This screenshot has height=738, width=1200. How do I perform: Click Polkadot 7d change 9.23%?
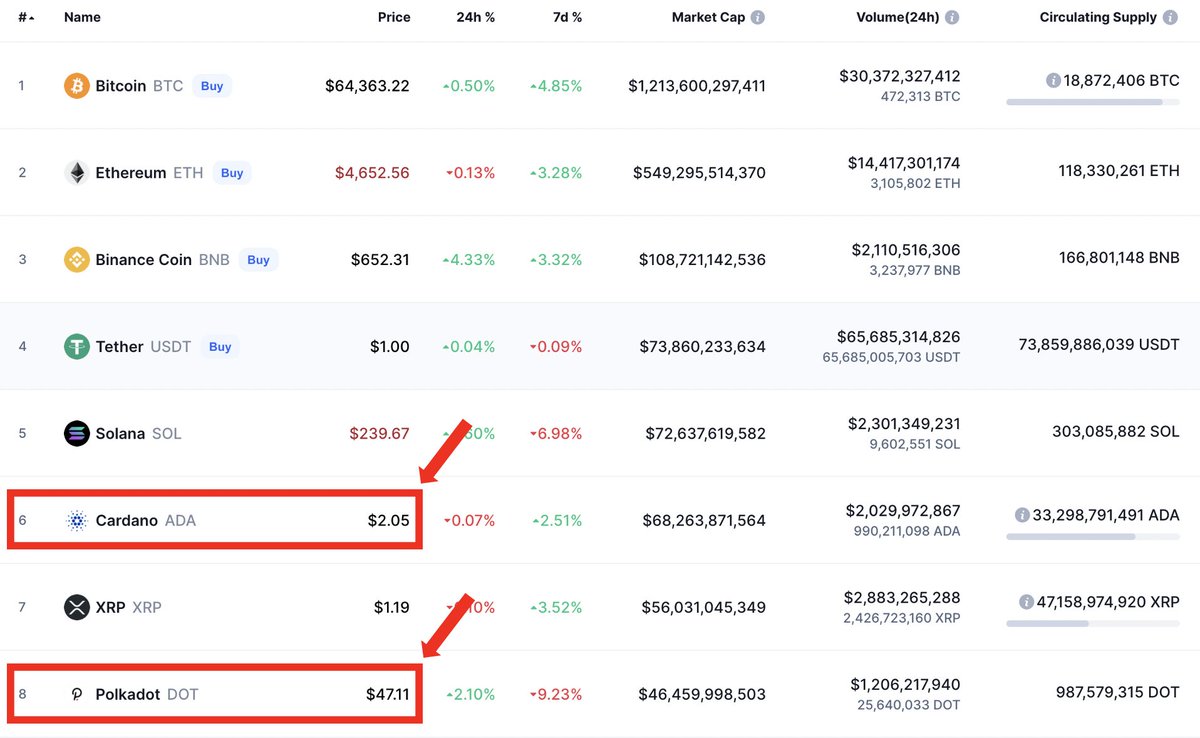coord(556,694)
